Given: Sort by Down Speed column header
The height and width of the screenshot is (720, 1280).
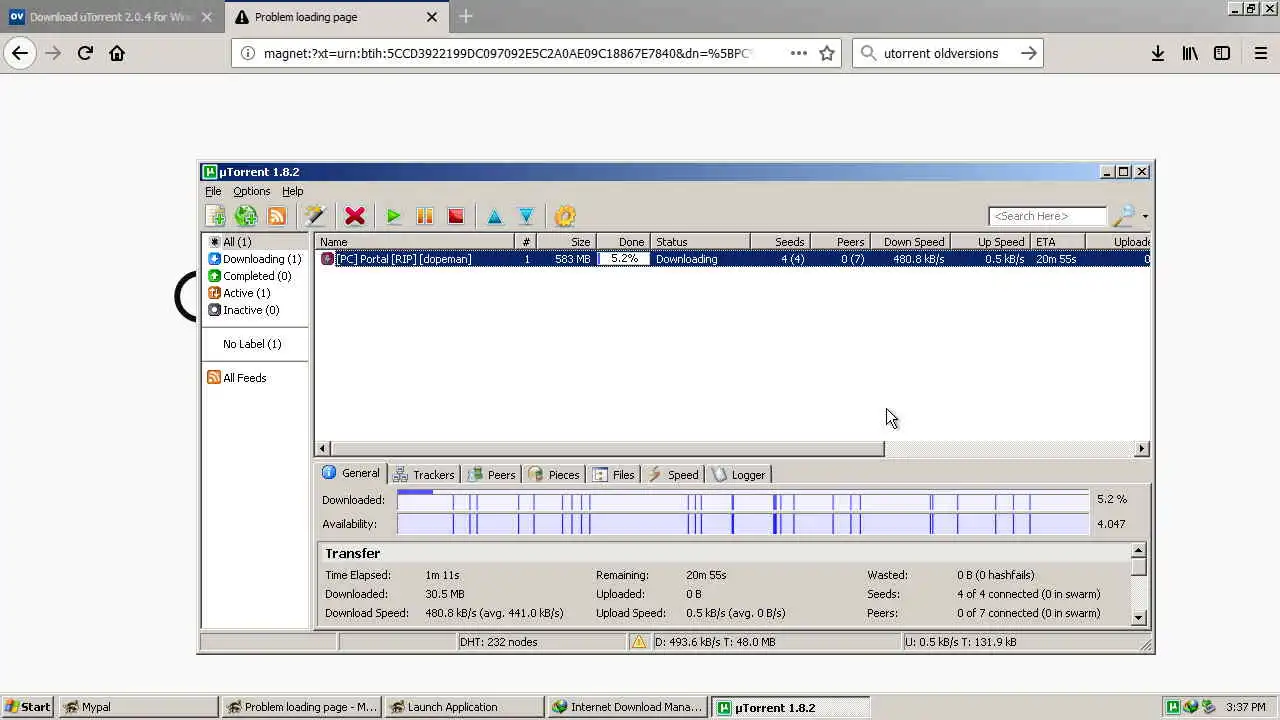Looking at the screenshot, I should pyautogui.click(x=909, y=242).
